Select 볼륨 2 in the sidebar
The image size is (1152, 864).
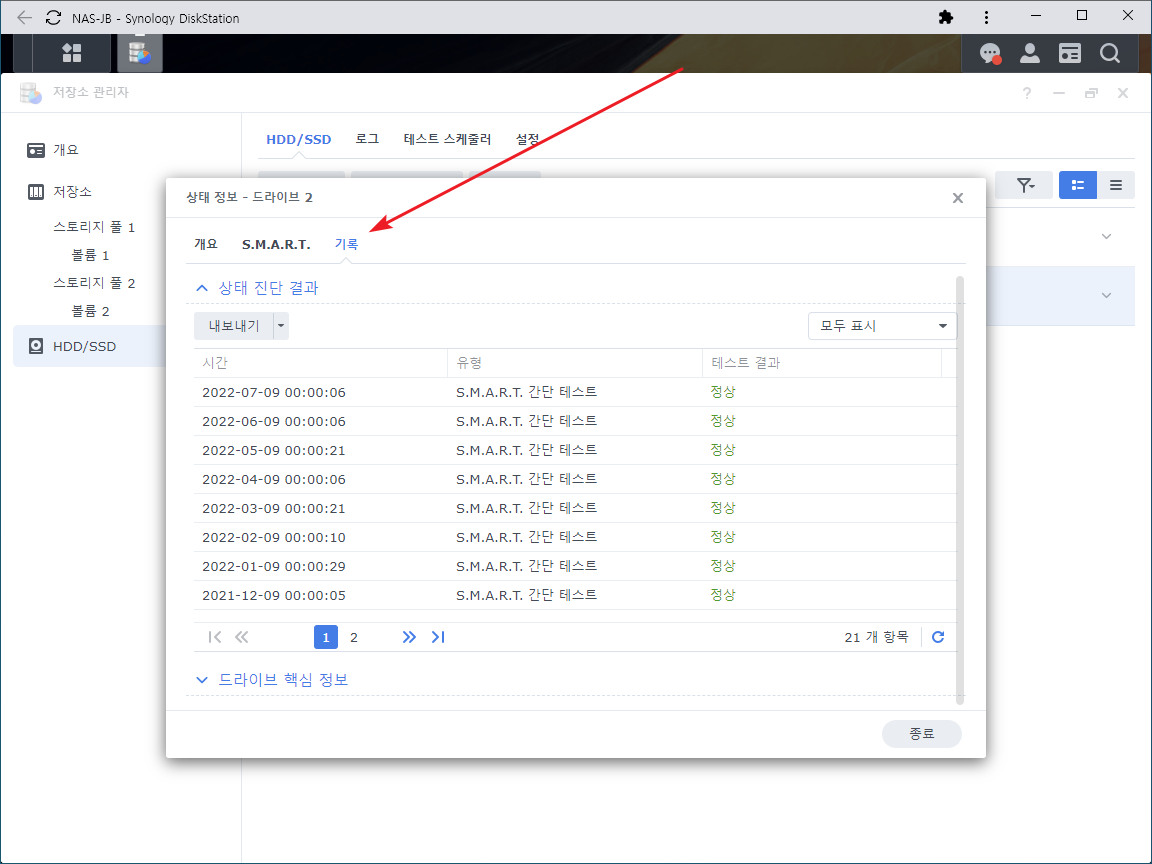[x=90, y=311]
